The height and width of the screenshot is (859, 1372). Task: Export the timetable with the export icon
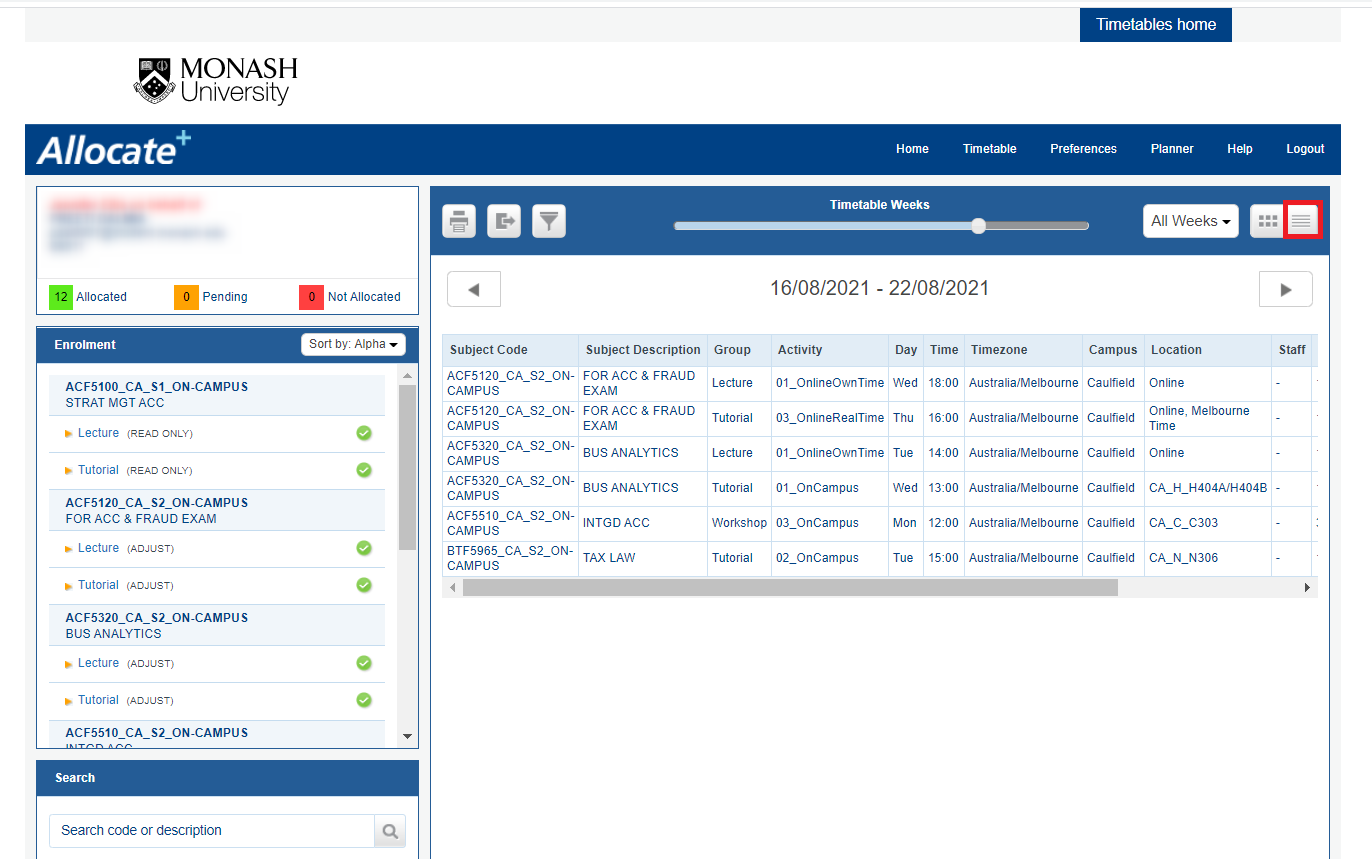[504, 221]
